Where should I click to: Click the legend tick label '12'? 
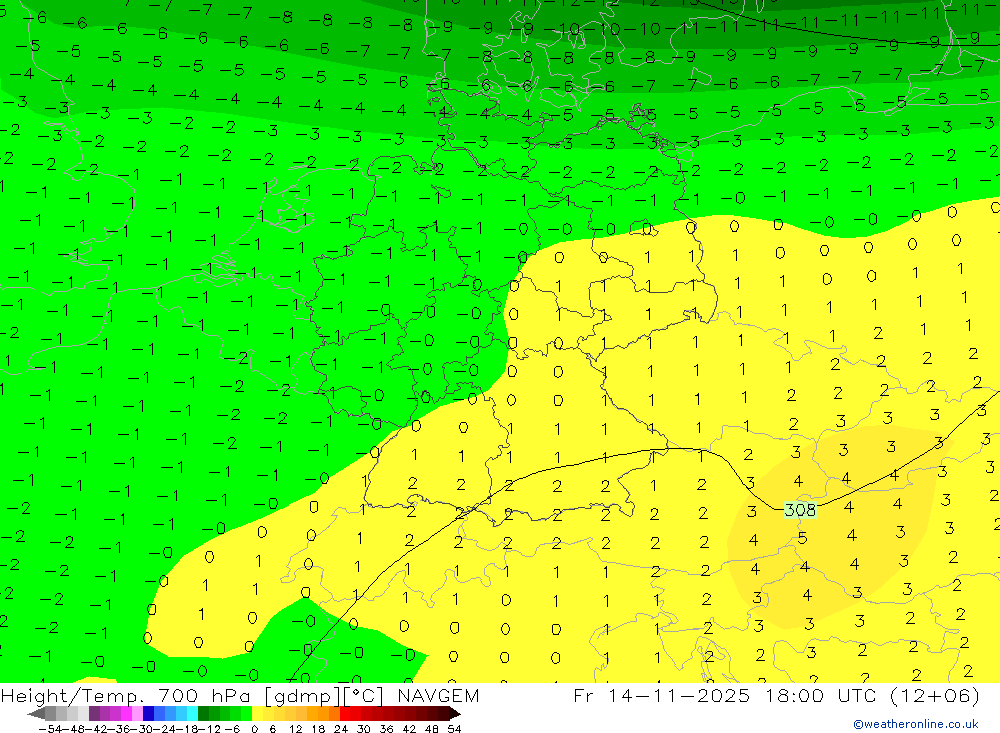[x=295, y=729]
